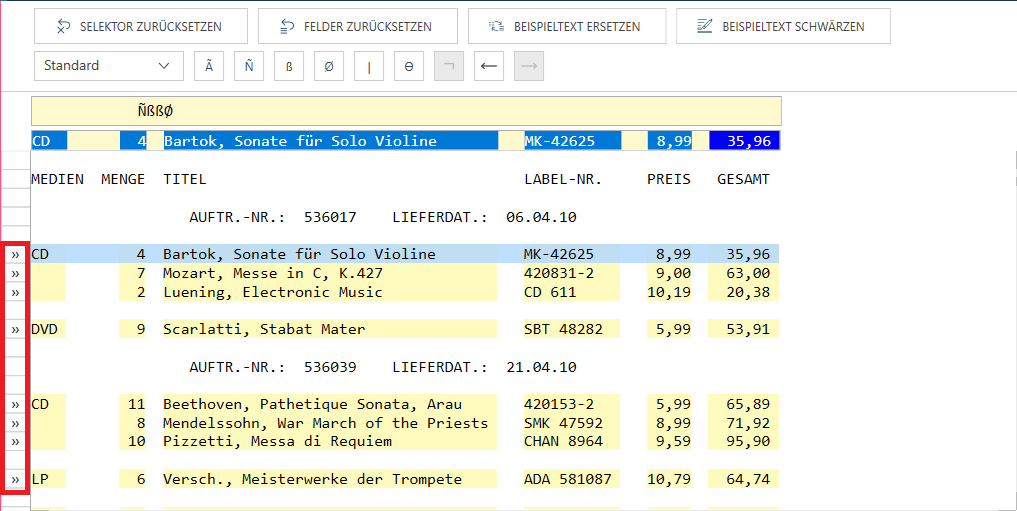Click the selector field containing ÑßßØ
The width and height of the screenshot is (1017, 511).
pos(405,111)
